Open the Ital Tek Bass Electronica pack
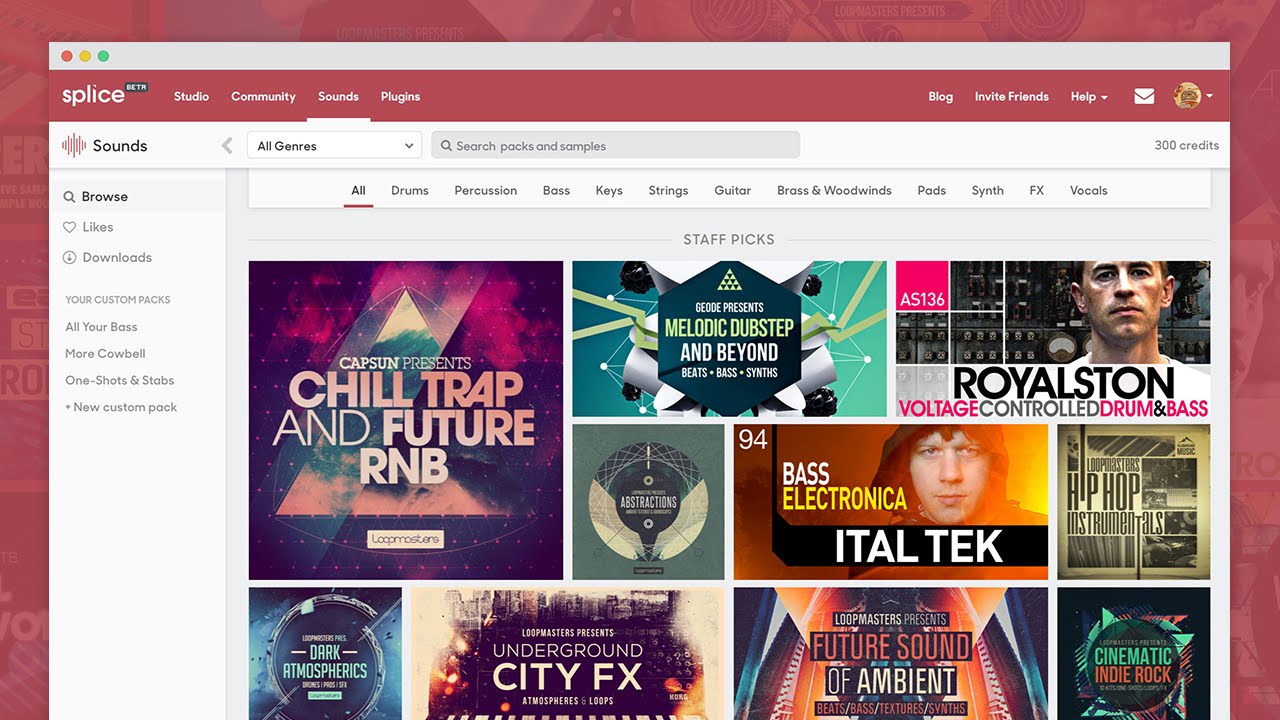The image size is (1280, 720). point(891,502)
